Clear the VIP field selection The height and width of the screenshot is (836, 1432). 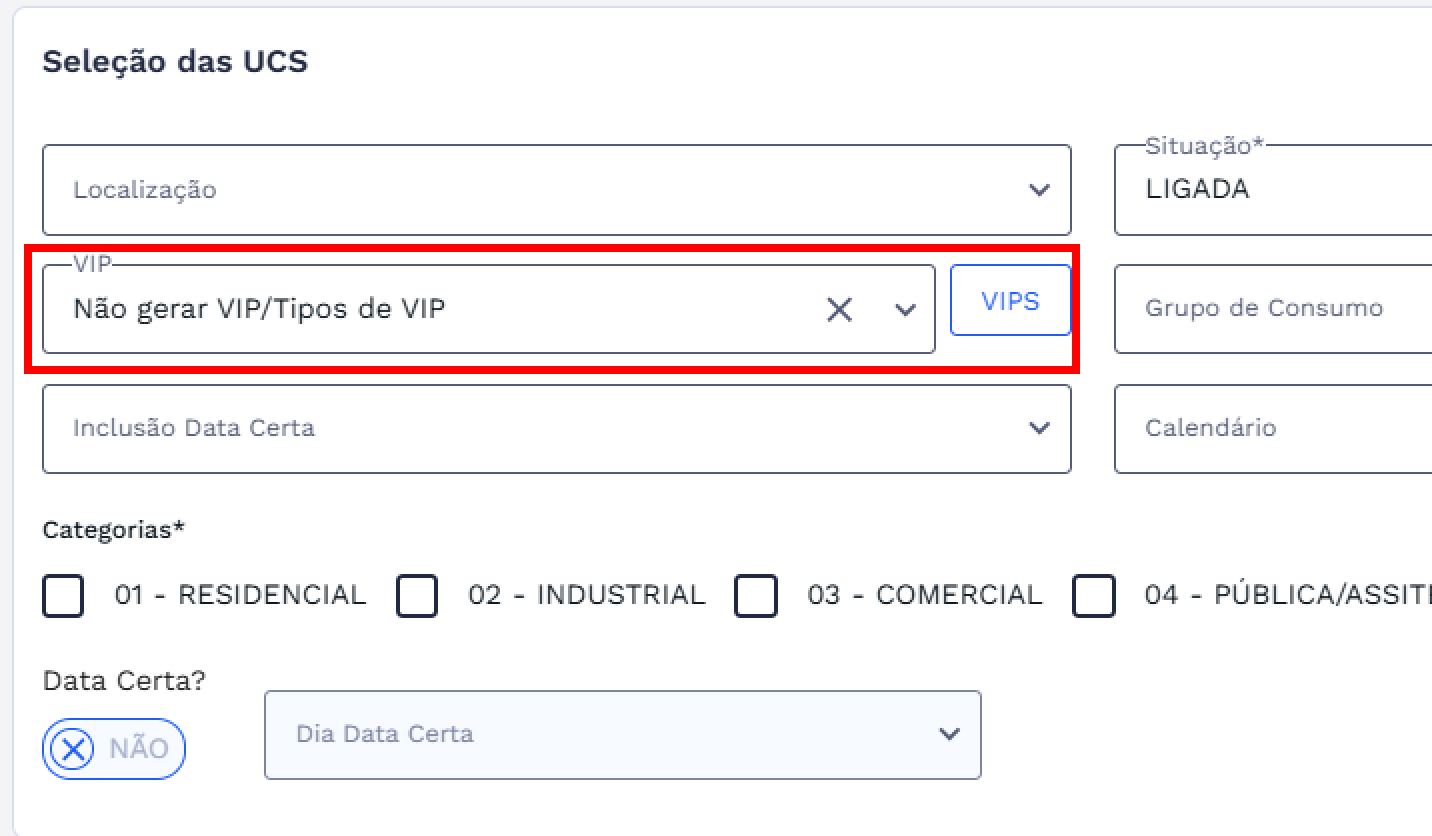pos(839,310)
